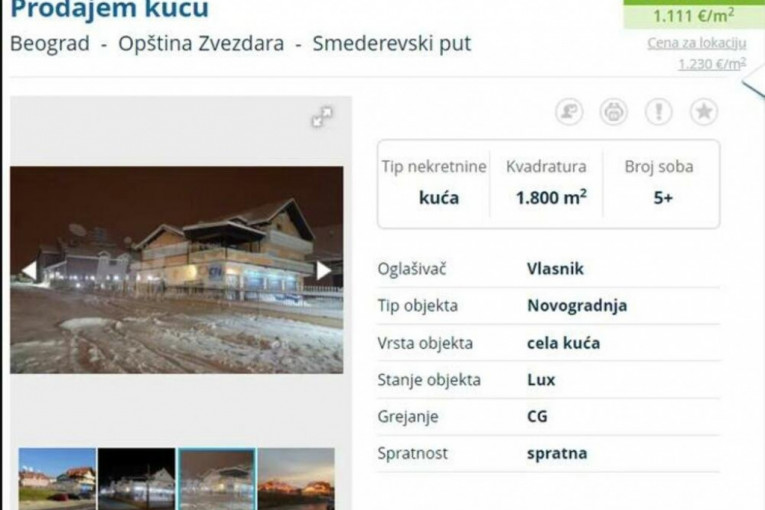765x510 pixels.
Task: Select the highlighted snowy house thumbnail
Action: (217, 479)
